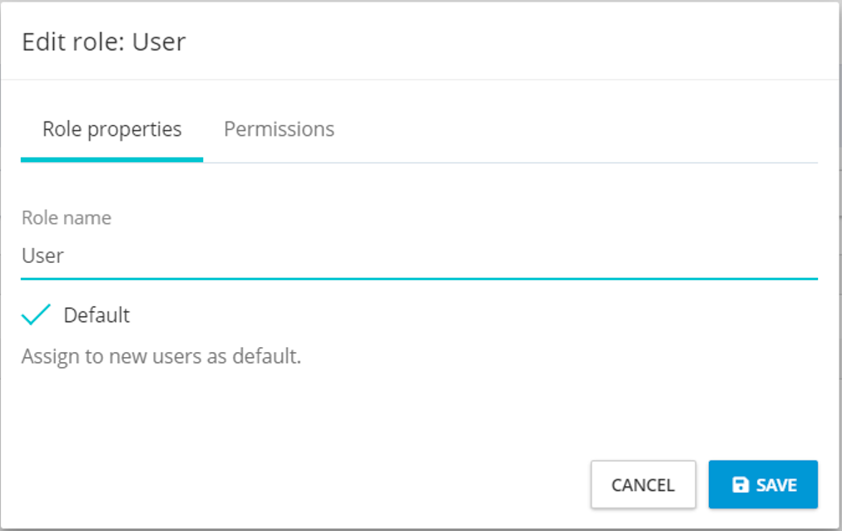Image resolution: width=842 pixels, height=531 pixels.
Task: Click the floppy disk icon on Save
Action: (x=740, y=485)
